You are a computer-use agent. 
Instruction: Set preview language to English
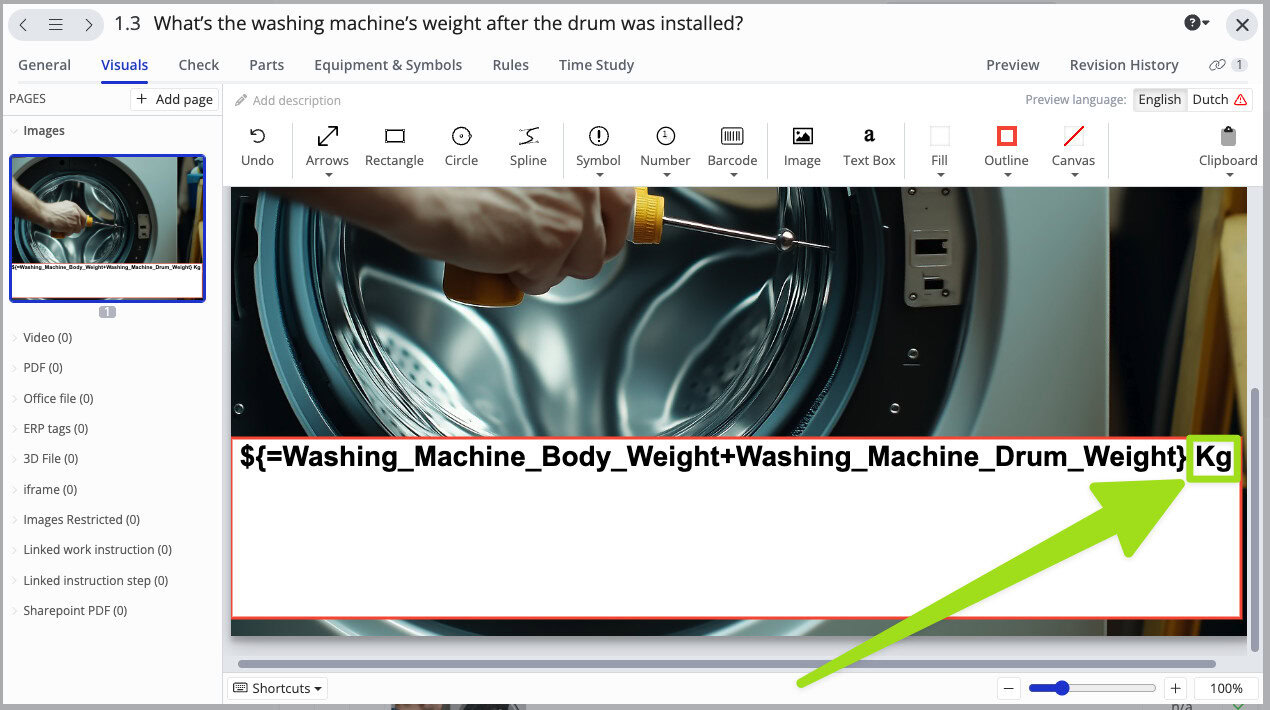click(1160, 99)
